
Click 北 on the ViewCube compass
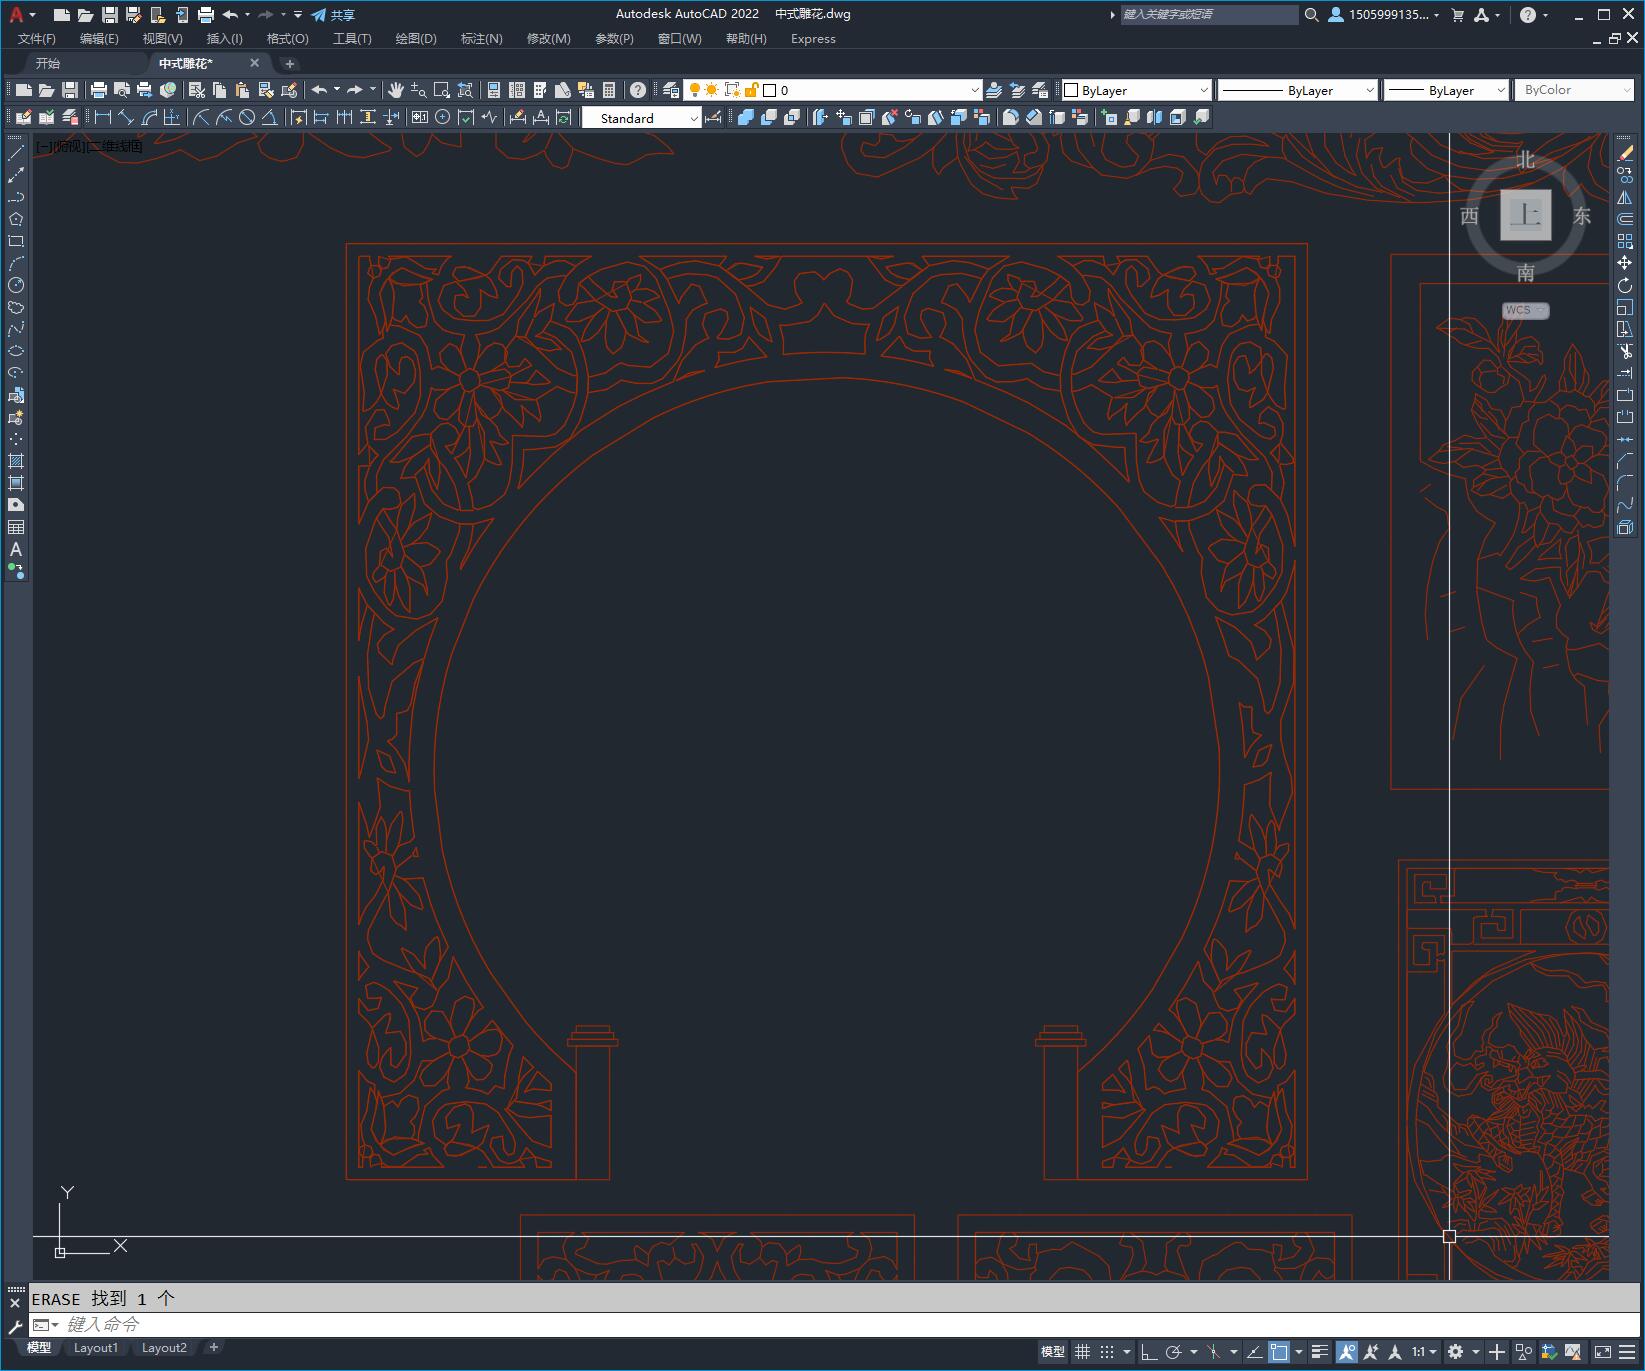(1525, 160)
